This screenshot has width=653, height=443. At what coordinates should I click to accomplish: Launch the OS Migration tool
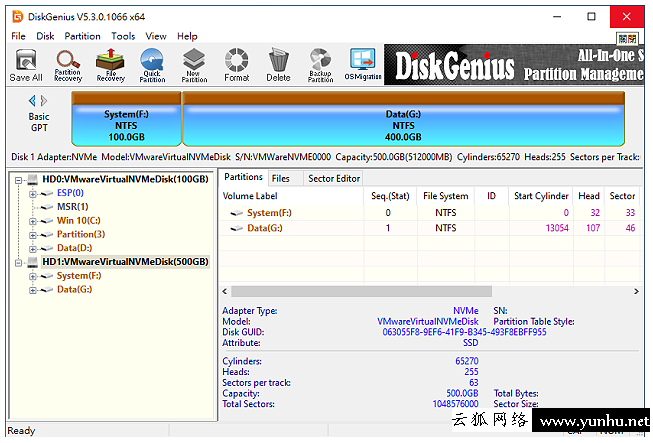tap(363, 65)
